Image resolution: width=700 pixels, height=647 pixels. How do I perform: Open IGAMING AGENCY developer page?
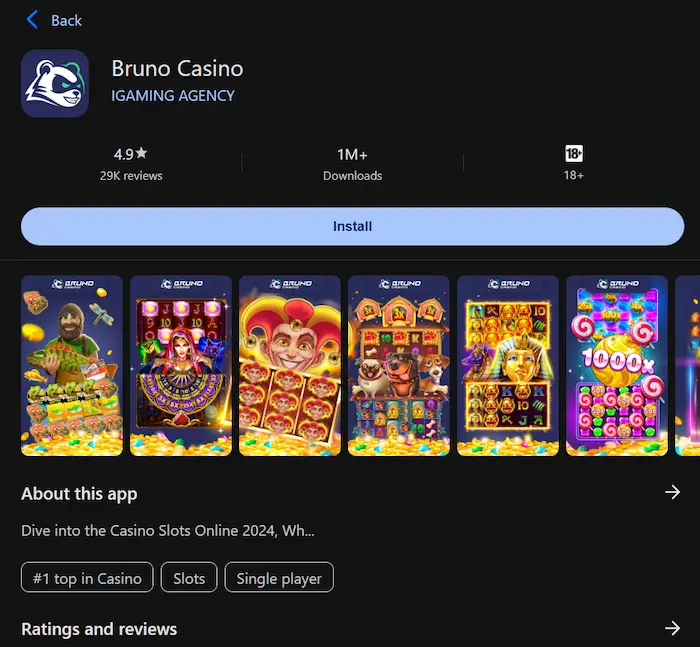click(x=173, y=96)
